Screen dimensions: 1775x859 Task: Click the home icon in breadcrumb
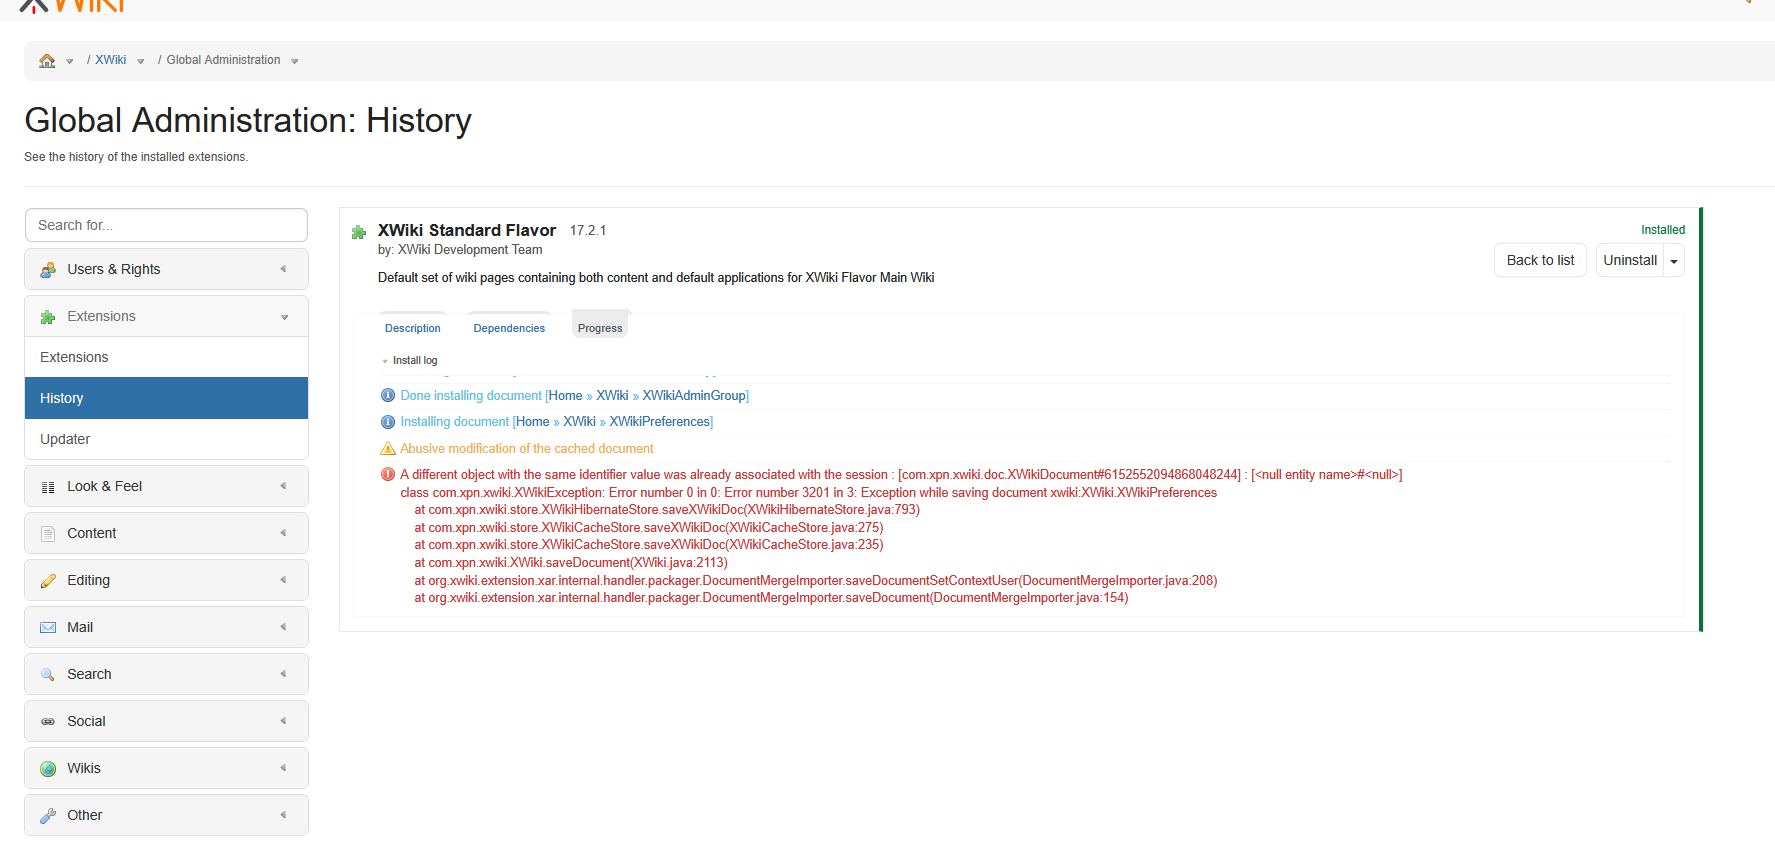pyautogui.click(x=47, y=61)
